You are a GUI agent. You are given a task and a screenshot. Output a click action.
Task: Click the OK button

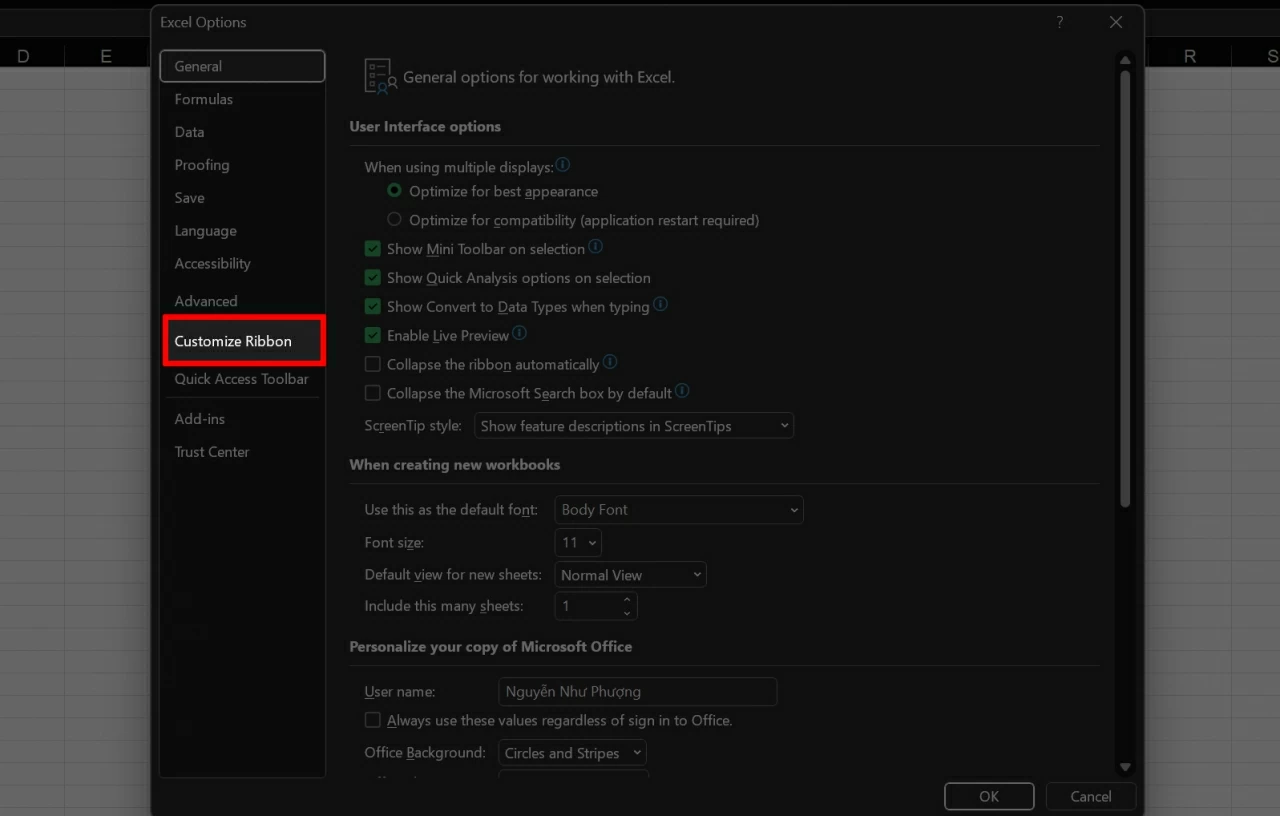click(989, 796)
